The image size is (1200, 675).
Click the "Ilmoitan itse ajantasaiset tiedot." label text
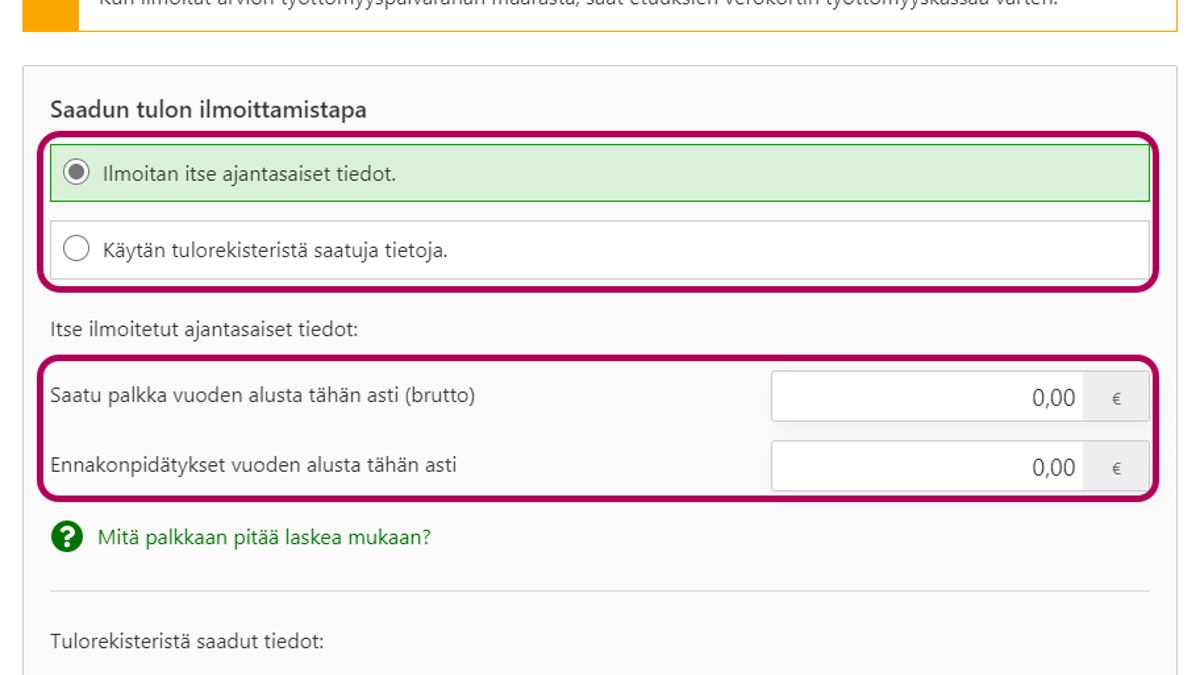click(249, 174)
